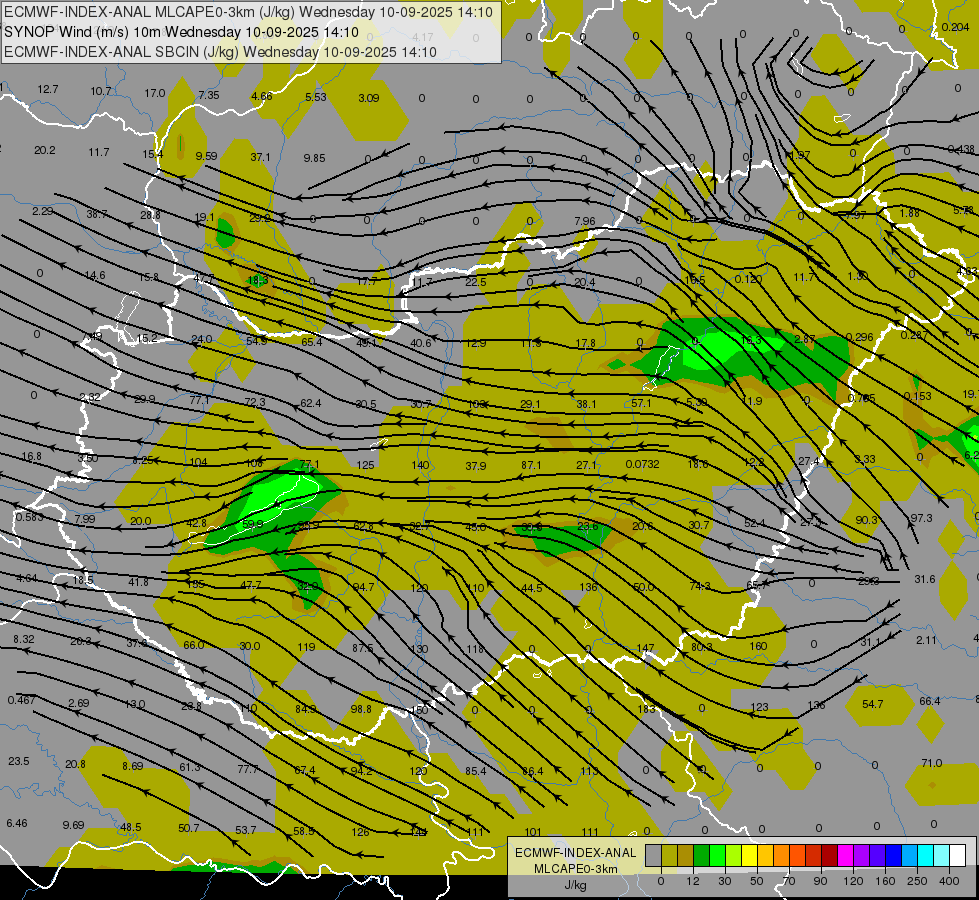
Task: Choose the dark red legend swatch
Action: click(830, 855)
